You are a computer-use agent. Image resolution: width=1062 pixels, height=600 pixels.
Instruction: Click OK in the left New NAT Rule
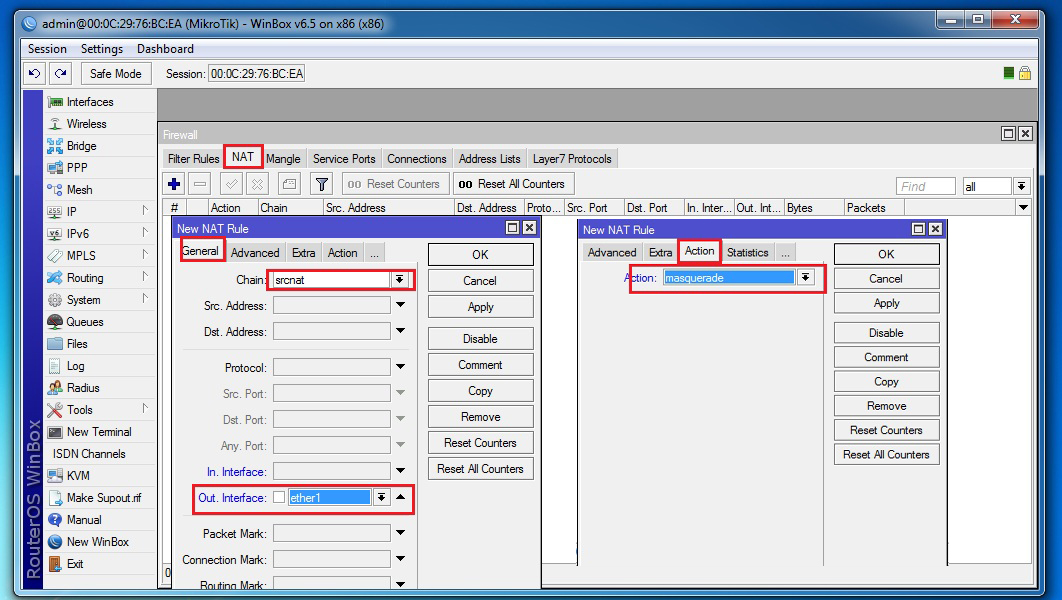tap(480, 255)
